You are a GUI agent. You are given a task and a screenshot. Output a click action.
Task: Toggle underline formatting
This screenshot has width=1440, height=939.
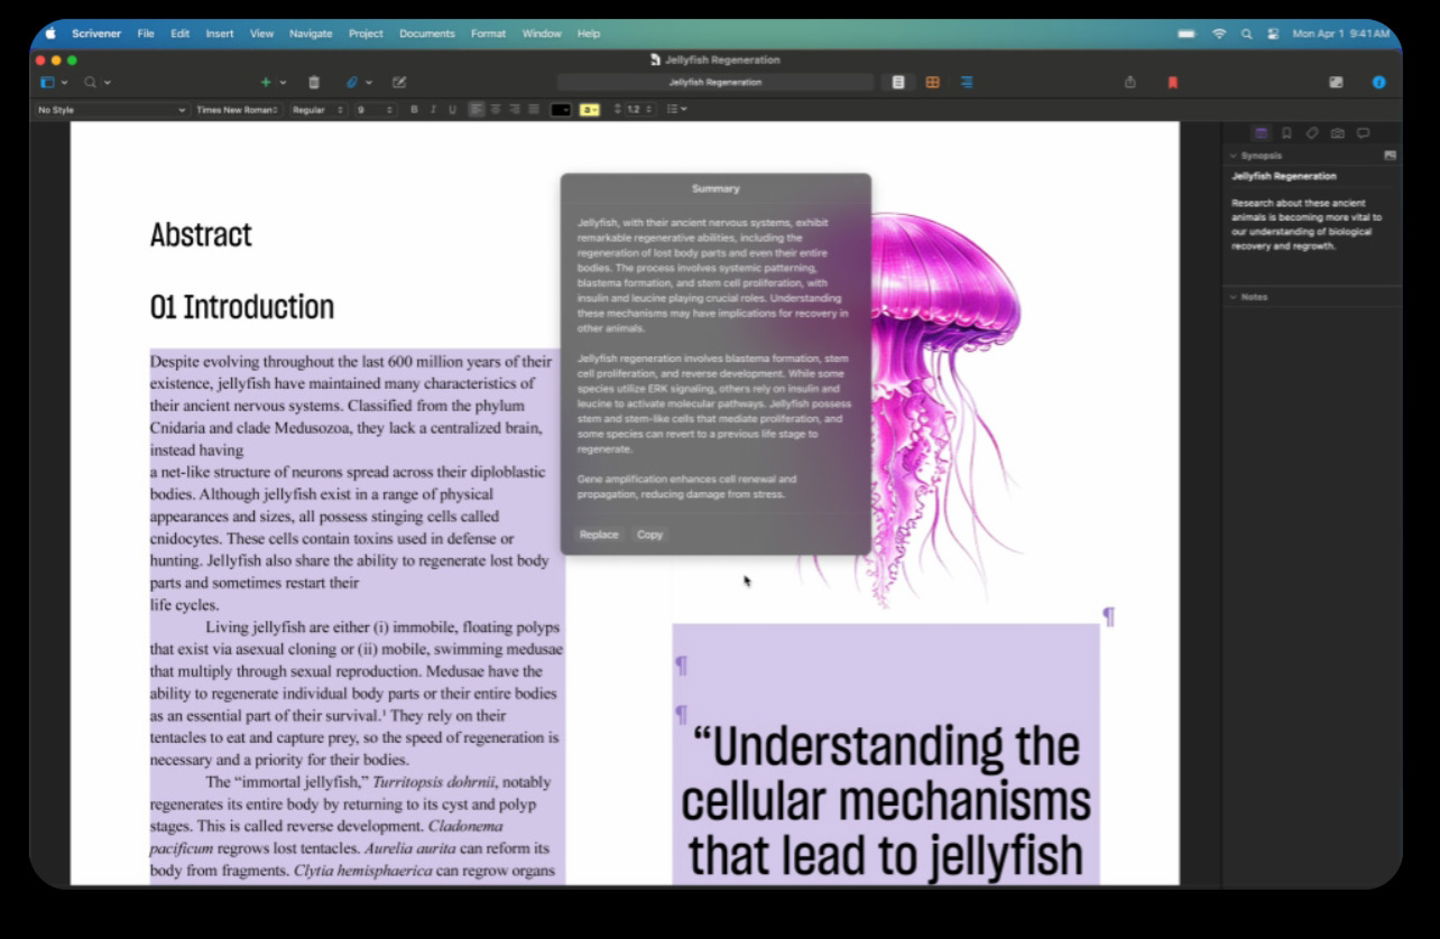(452, 109)
